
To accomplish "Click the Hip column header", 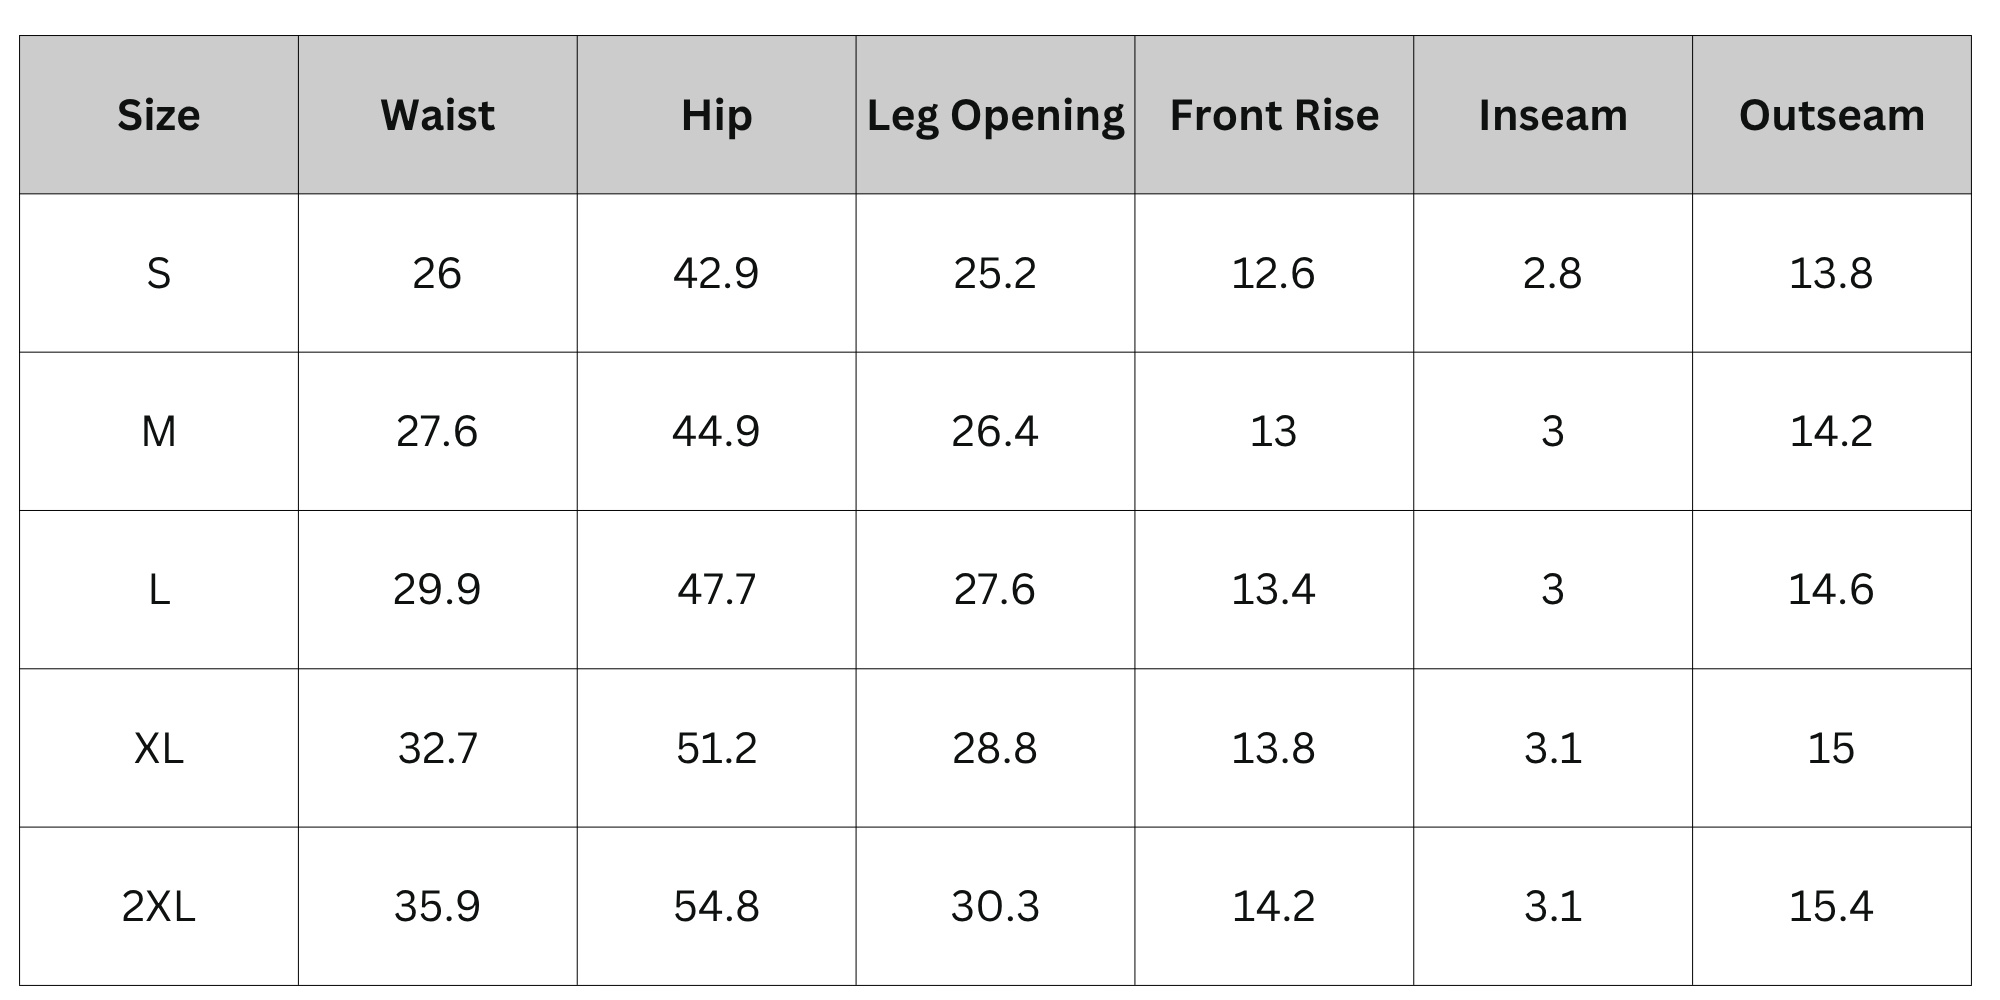I will coord(716,115).
